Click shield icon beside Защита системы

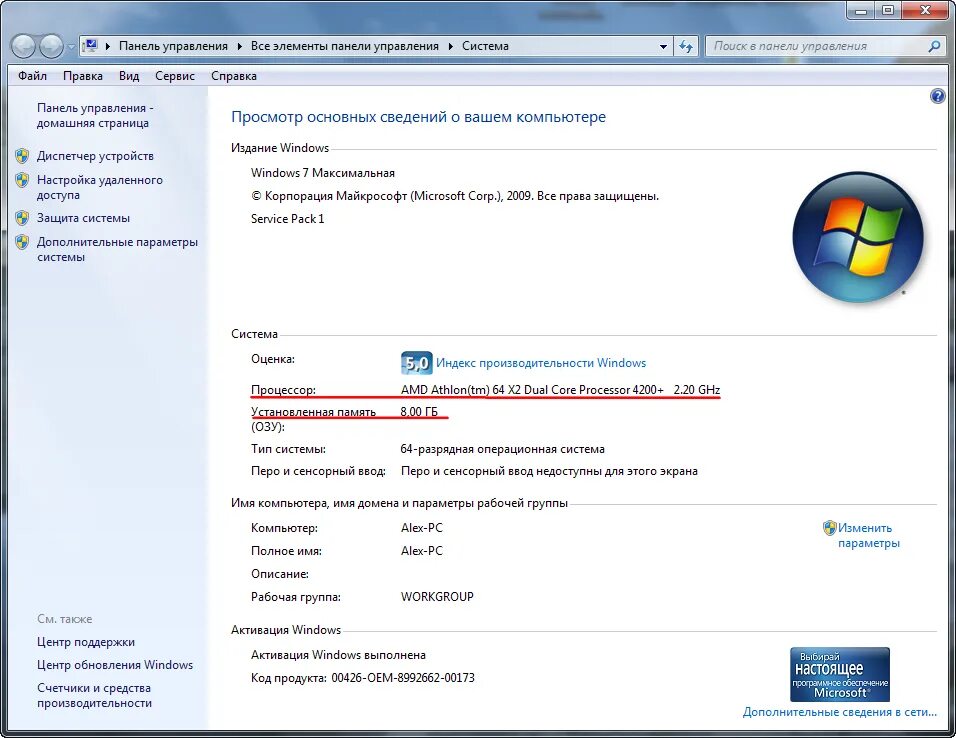[22, 218]
